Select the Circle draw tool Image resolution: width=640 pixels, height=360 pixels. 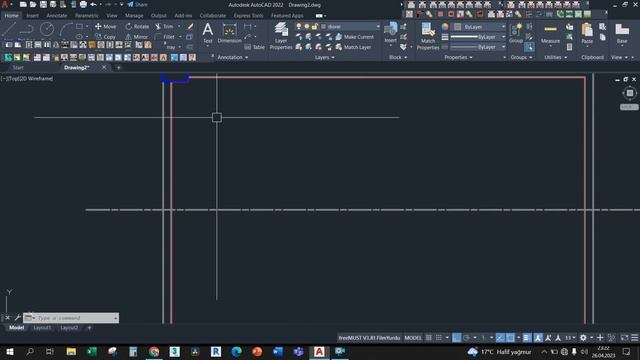point(47,29)
